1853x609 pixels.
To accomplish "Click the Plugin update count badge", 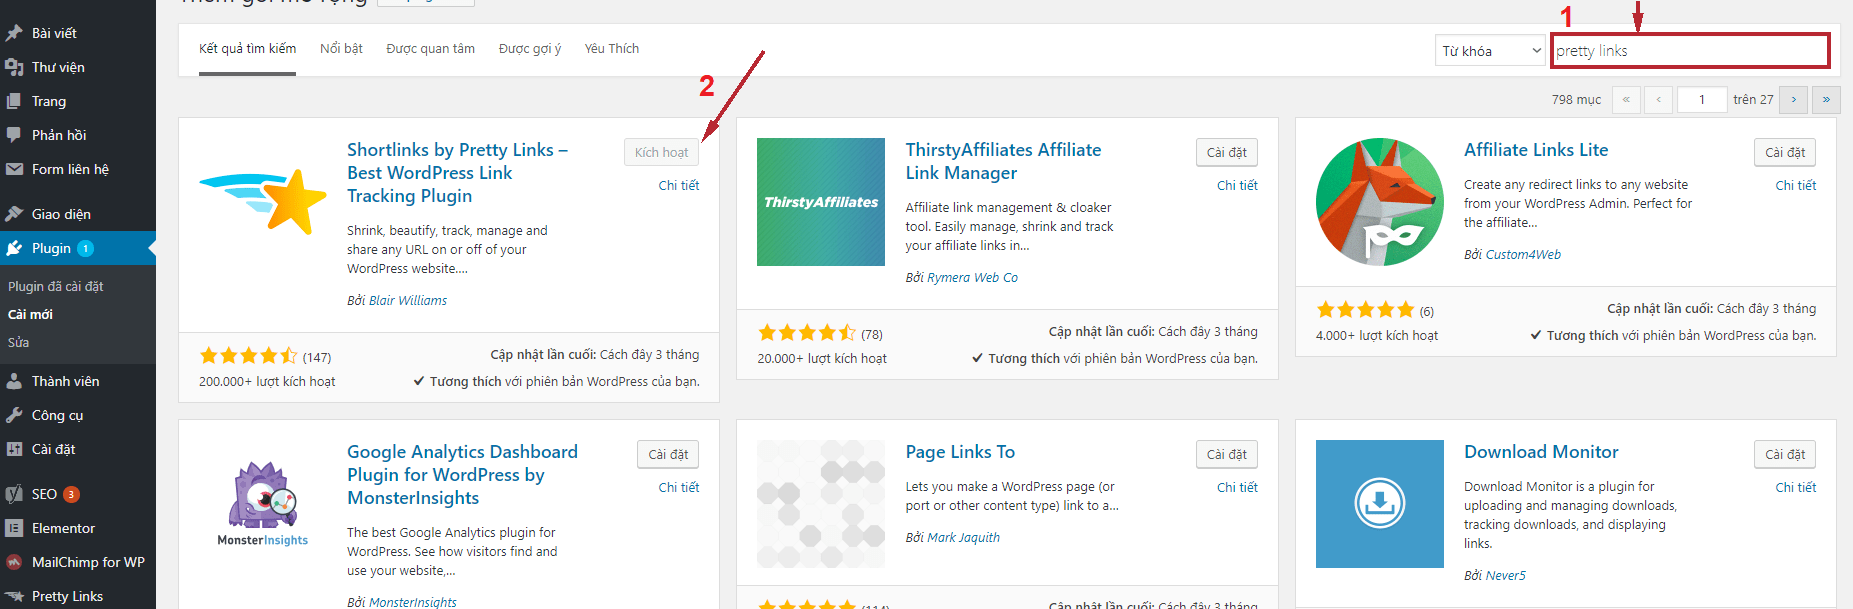I will 86,248.
